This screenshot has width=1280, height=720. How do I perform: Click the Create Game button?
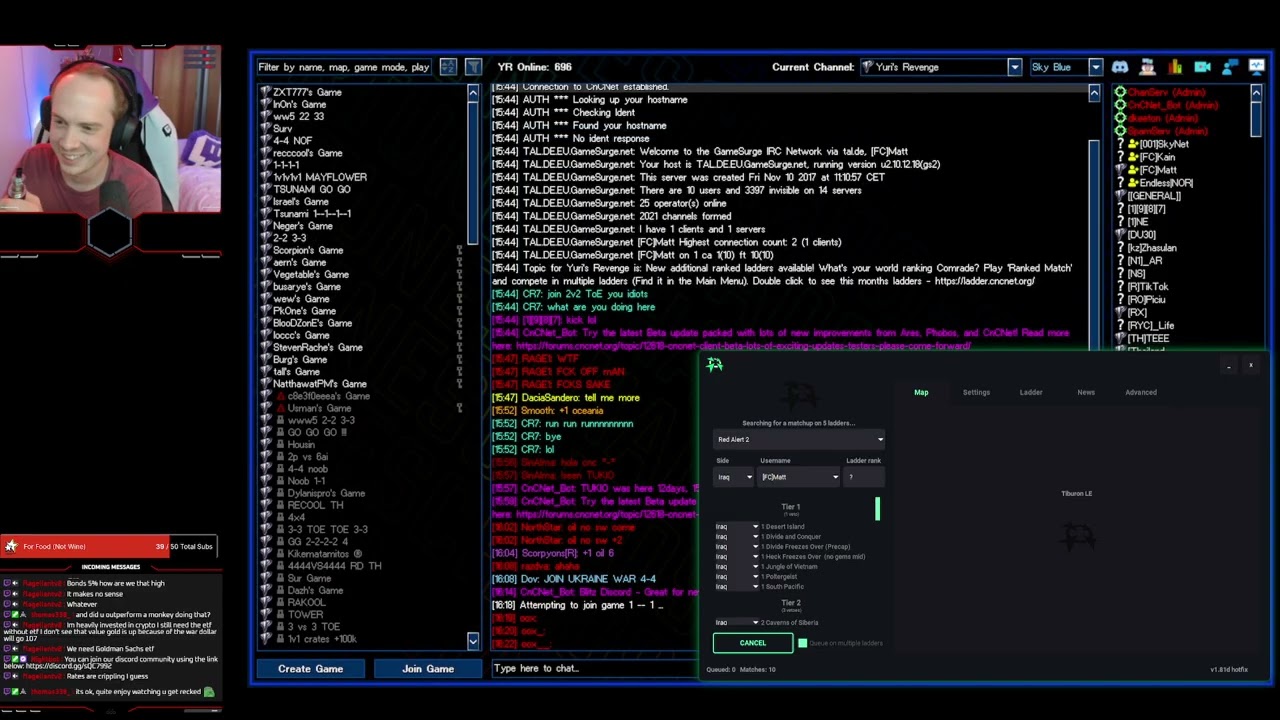pyautogui.click(x=310, y=669)
